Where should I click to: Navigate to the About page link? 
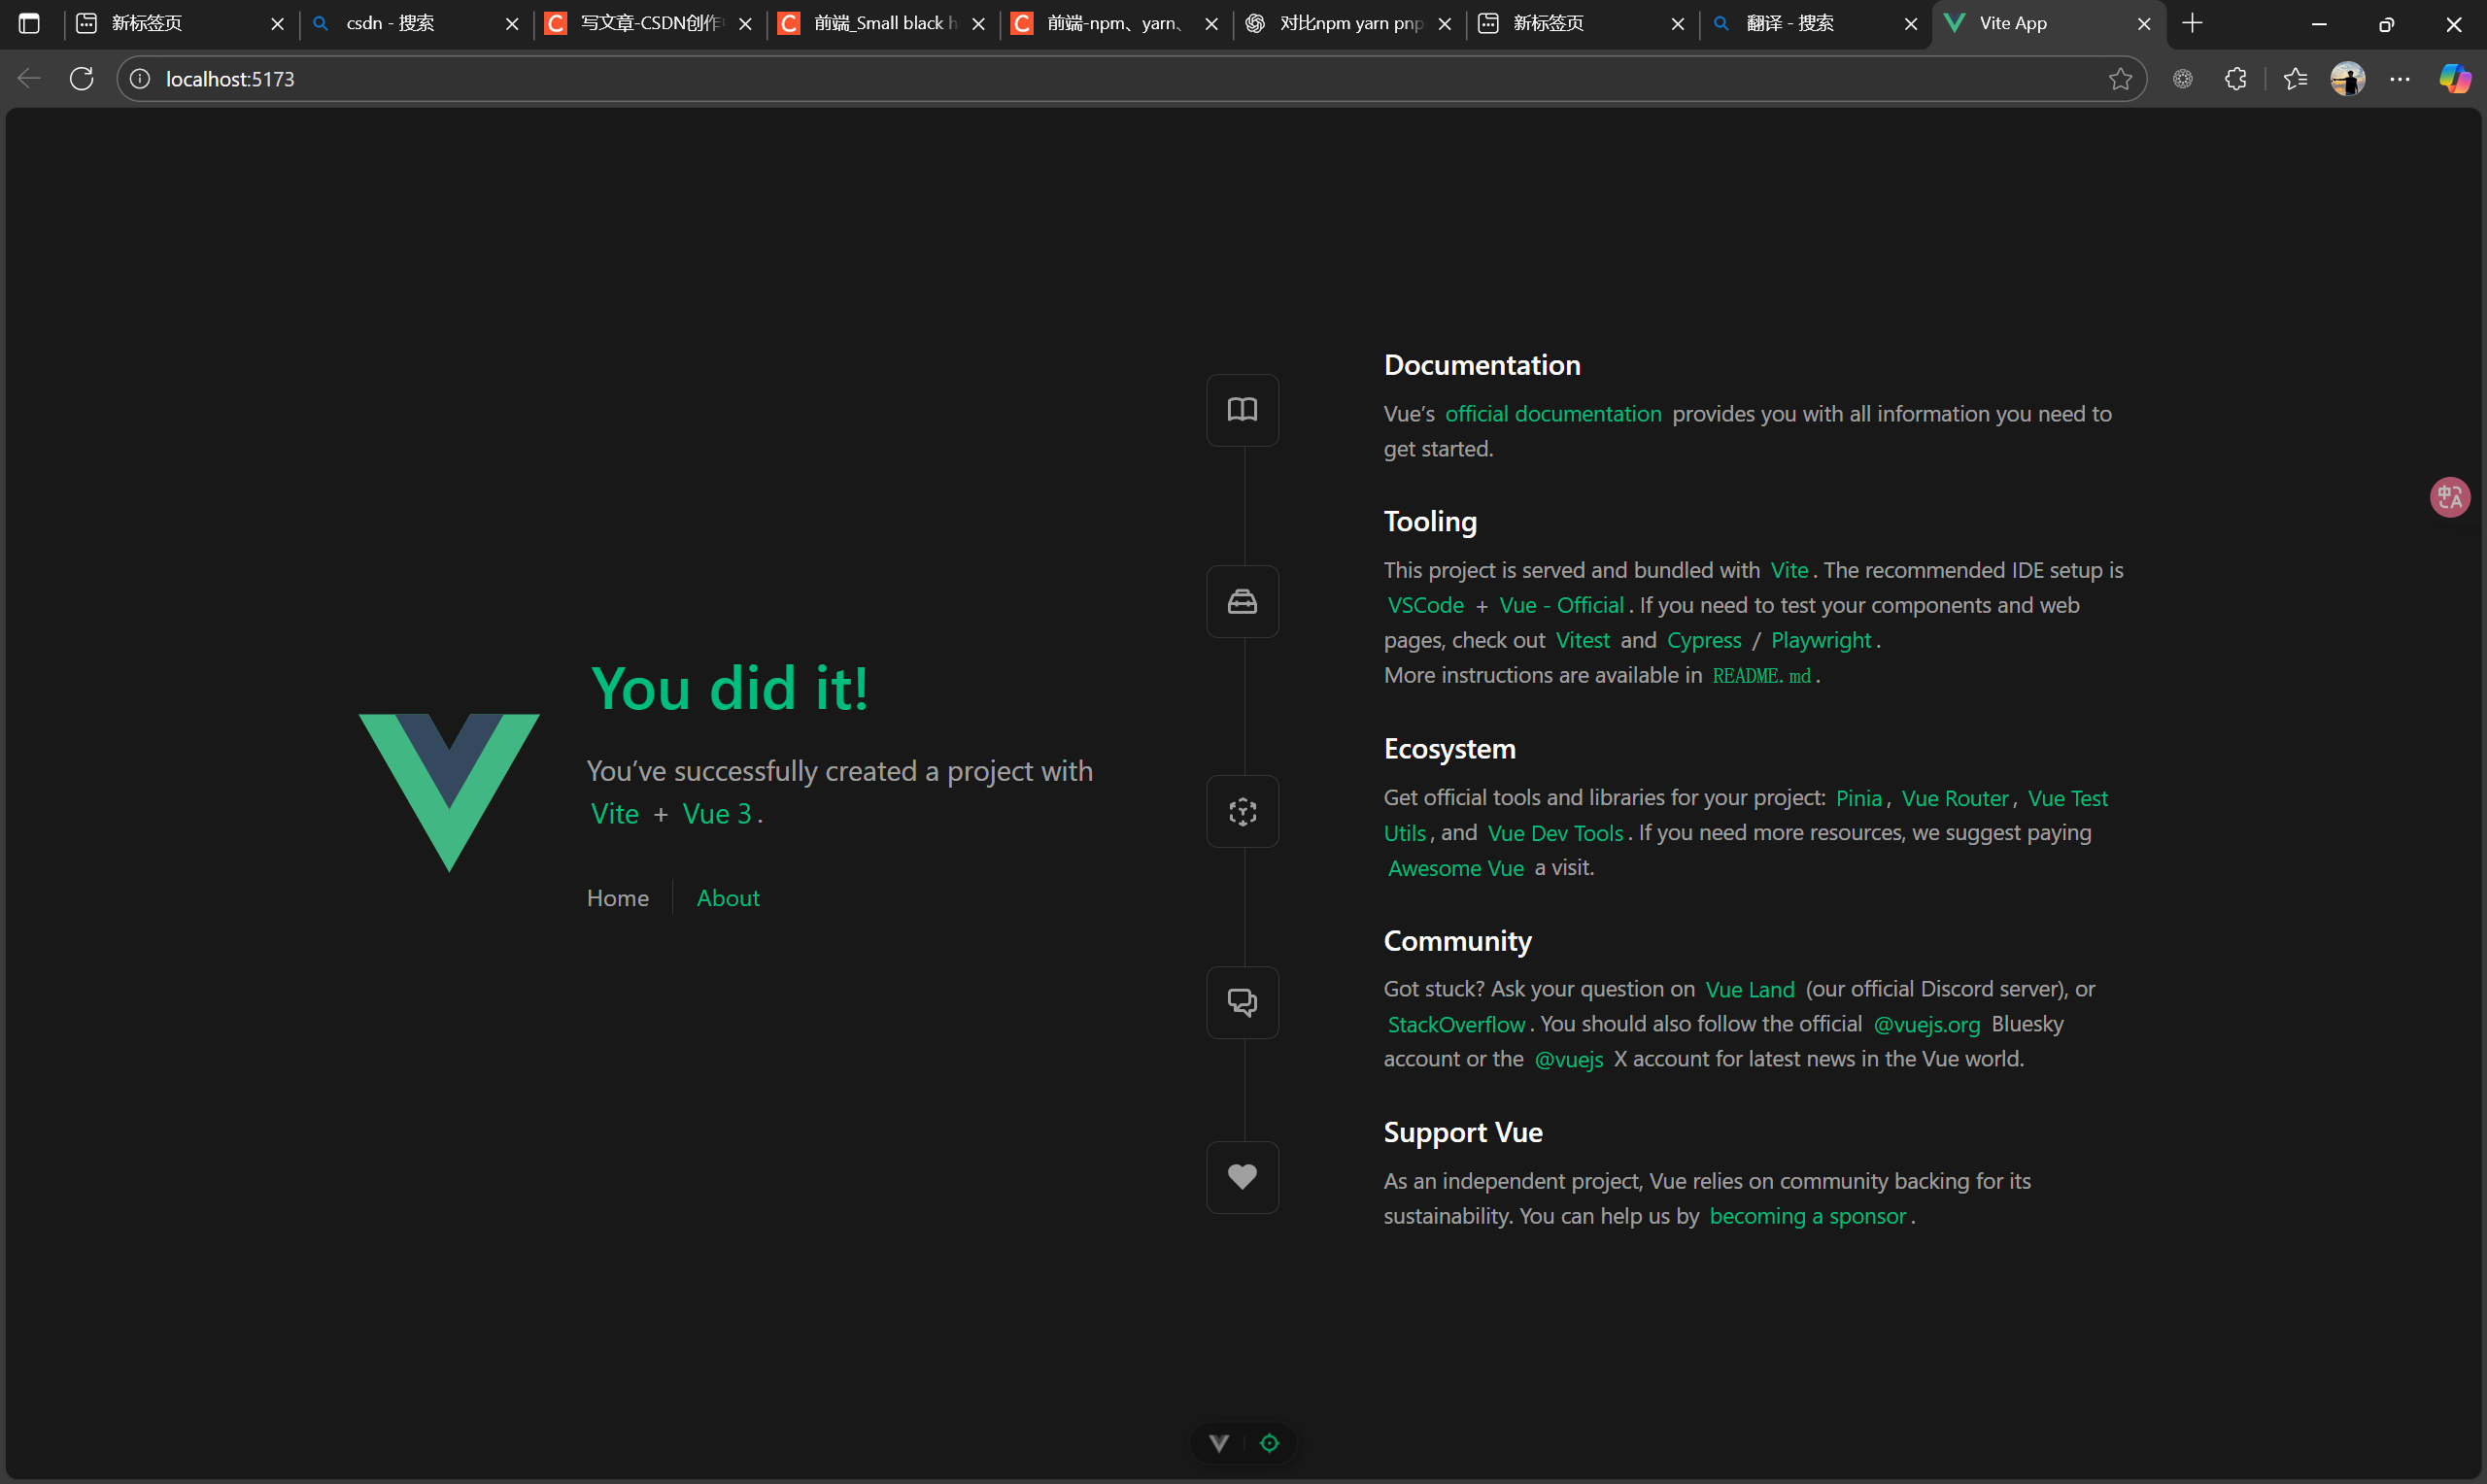point(728,898)
